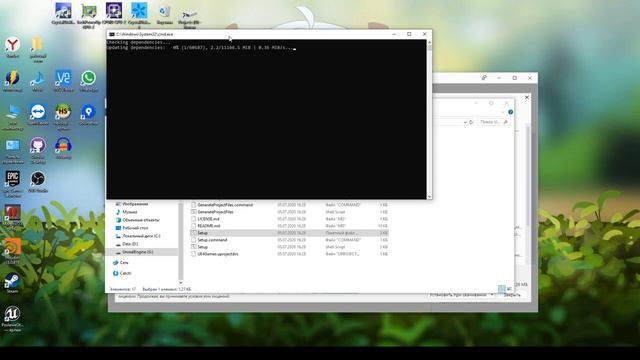Close the inner panel with the X
Viewport: 640px width, 360px height.
[527, 97]
